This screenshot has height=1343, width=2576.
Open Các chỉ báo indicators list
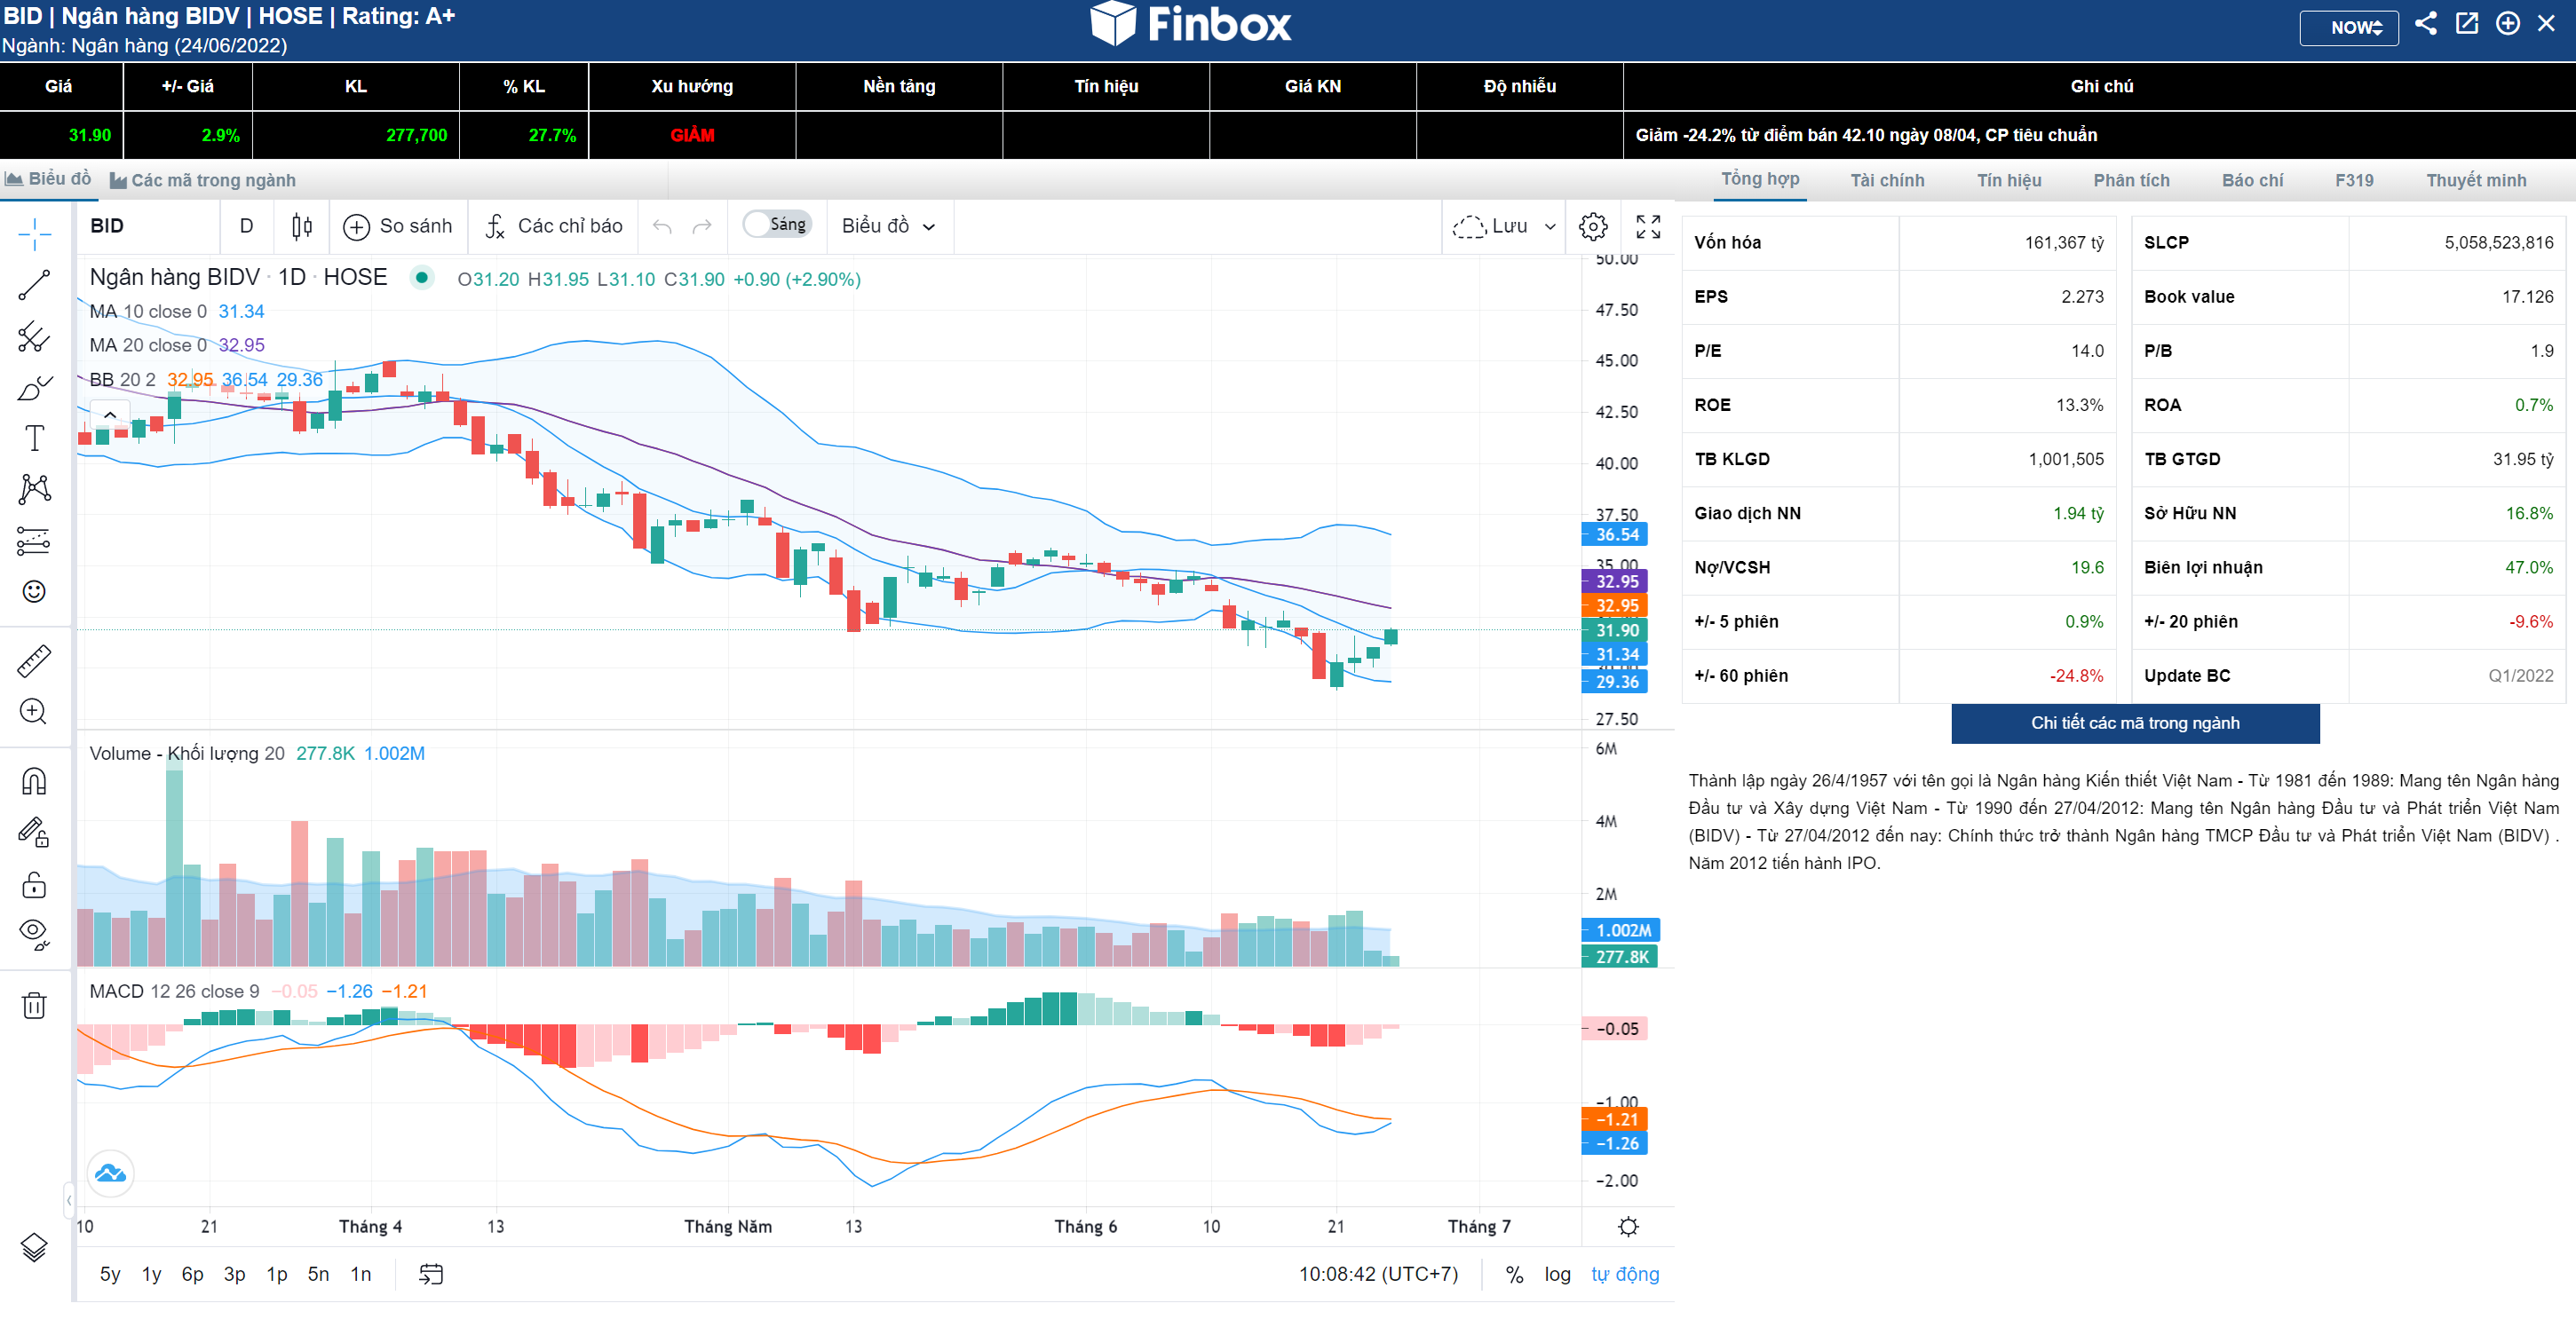(x=553, y=226)
